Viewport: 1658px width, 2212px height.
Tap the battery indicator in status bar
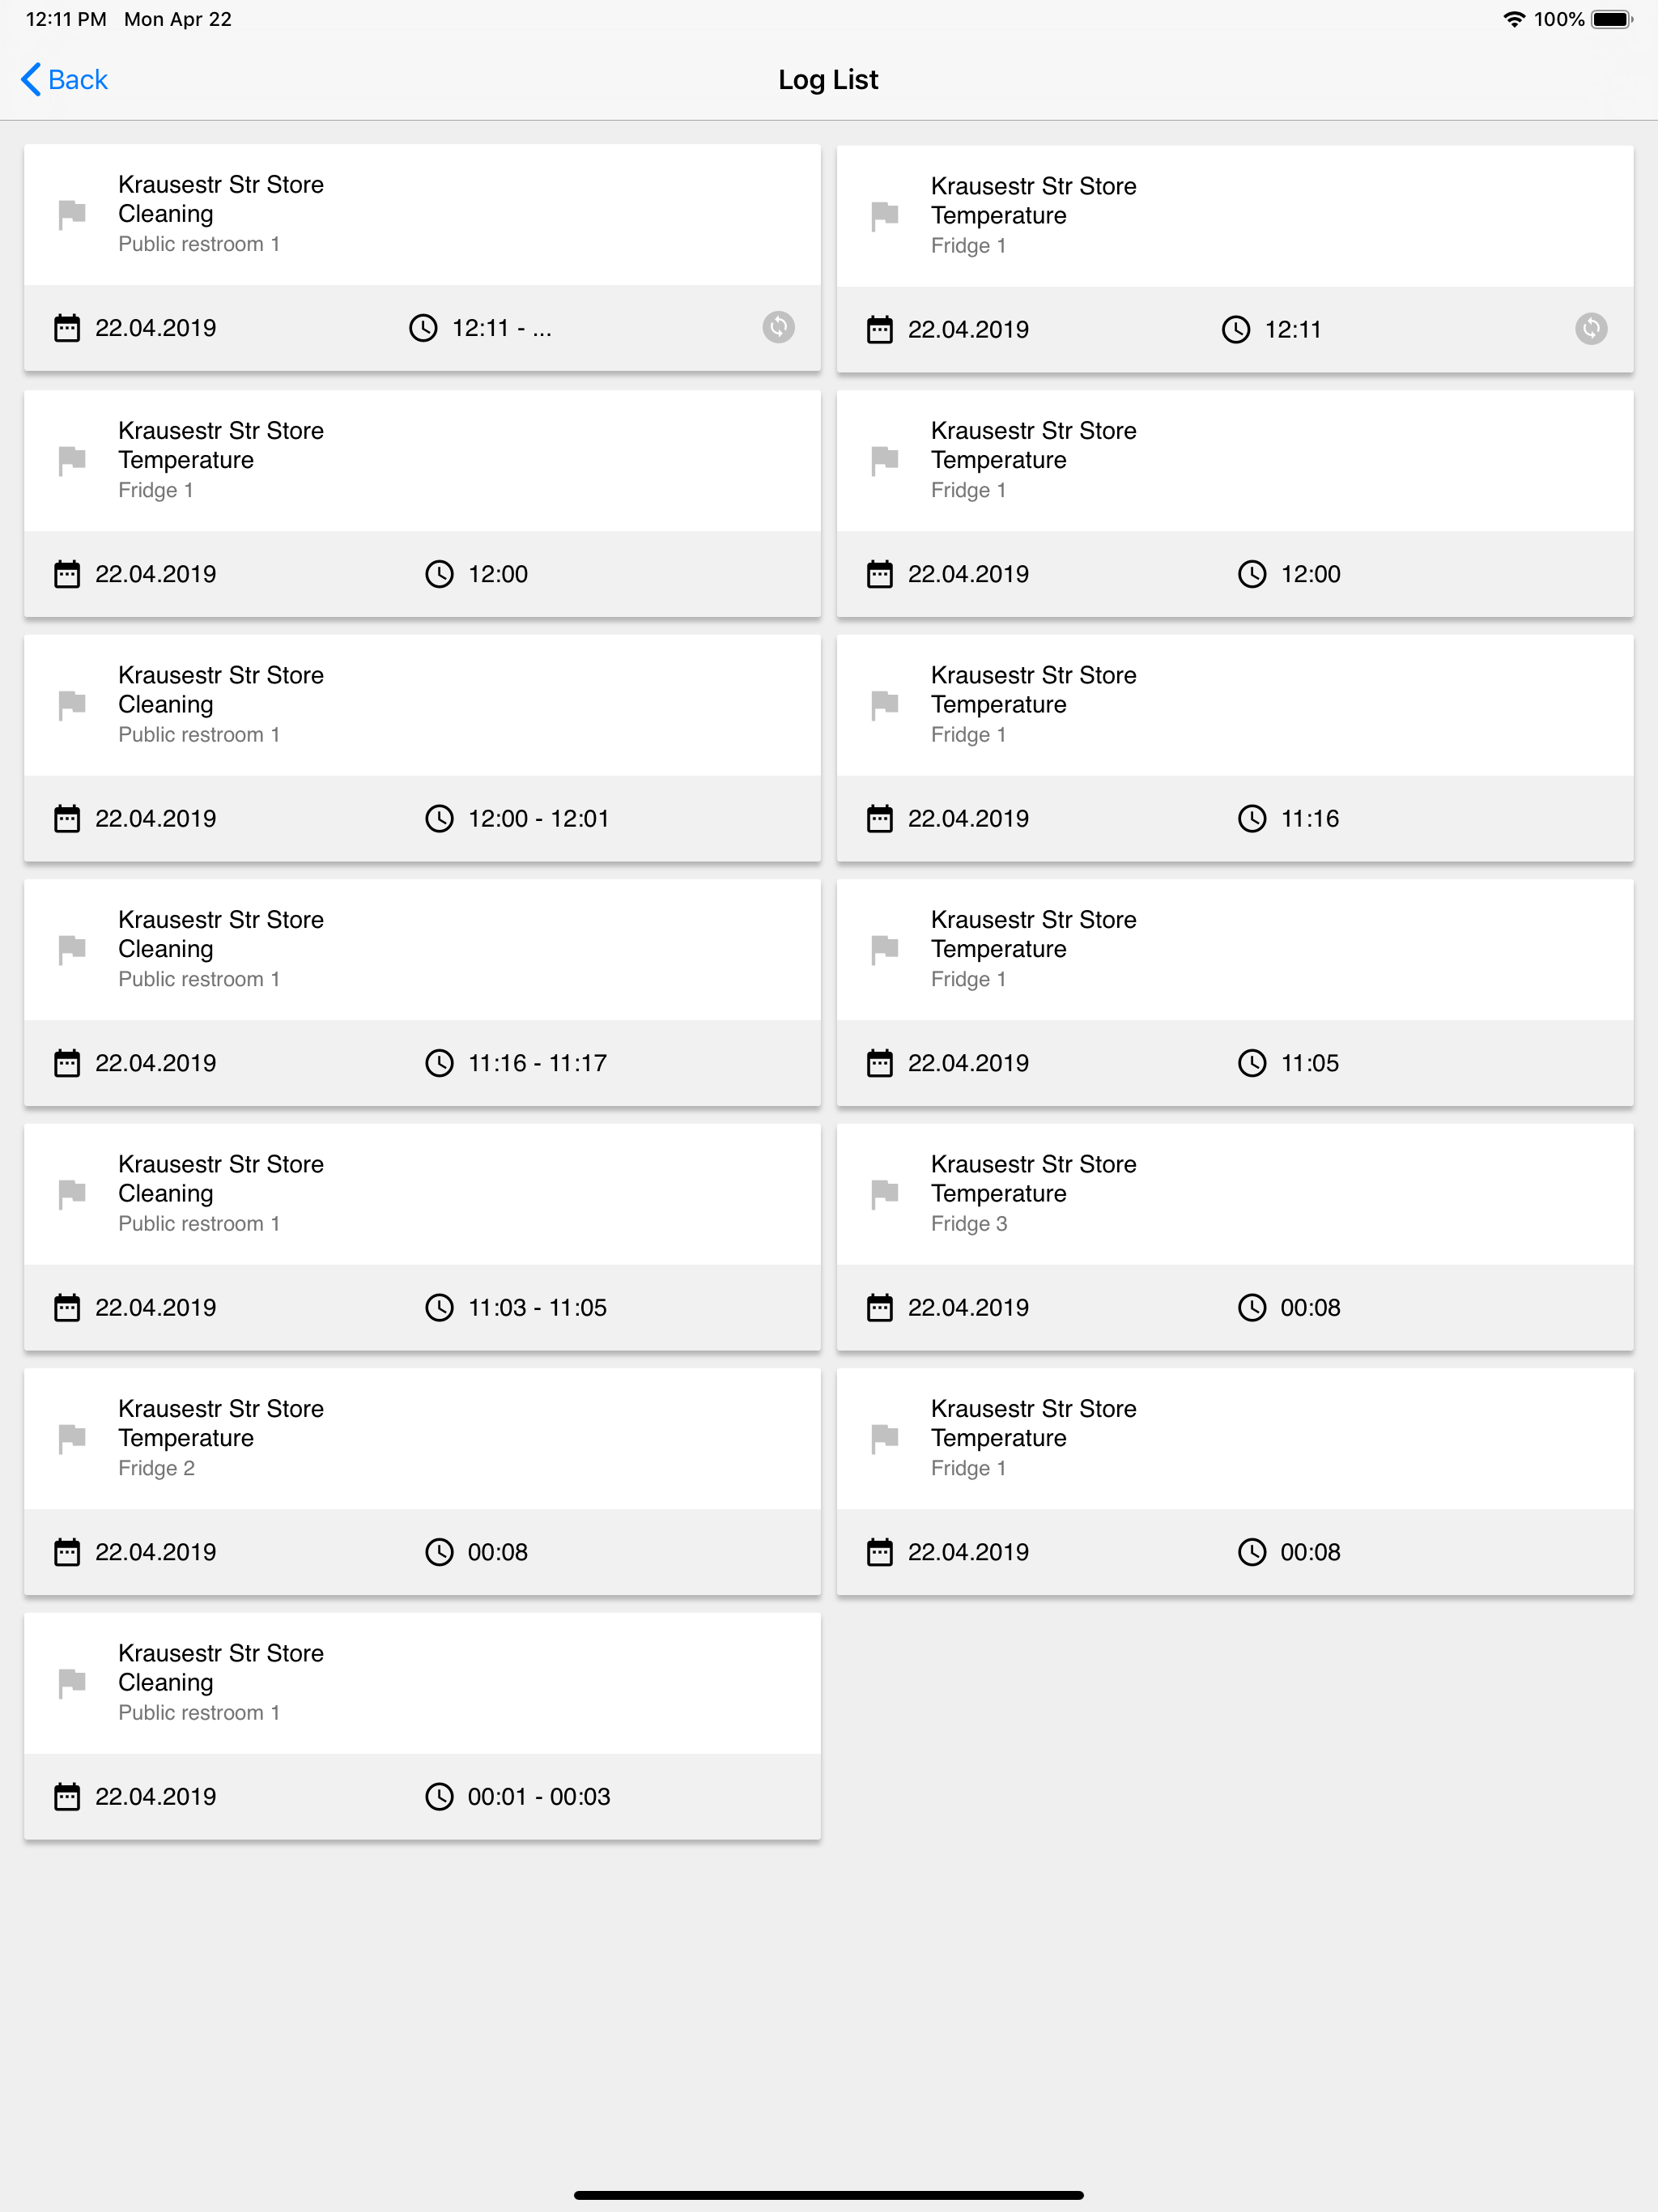click(x=1612, y=19)
